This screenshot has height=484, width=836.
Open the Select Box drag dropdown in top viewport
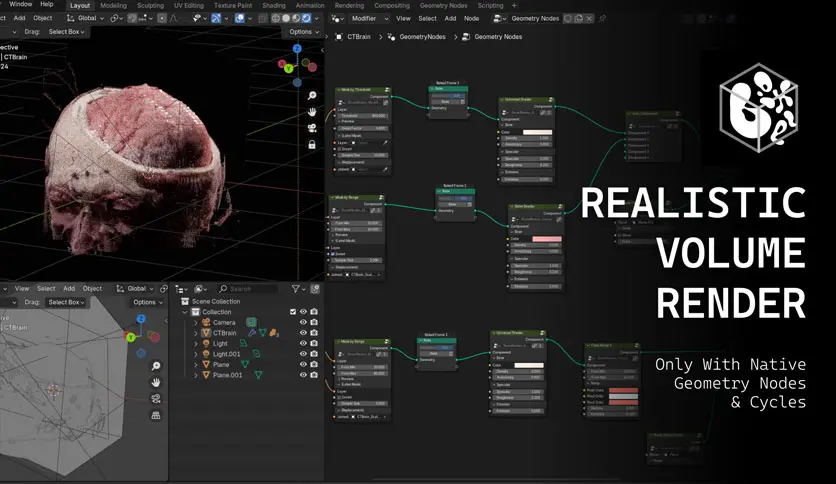click(66, 32)
